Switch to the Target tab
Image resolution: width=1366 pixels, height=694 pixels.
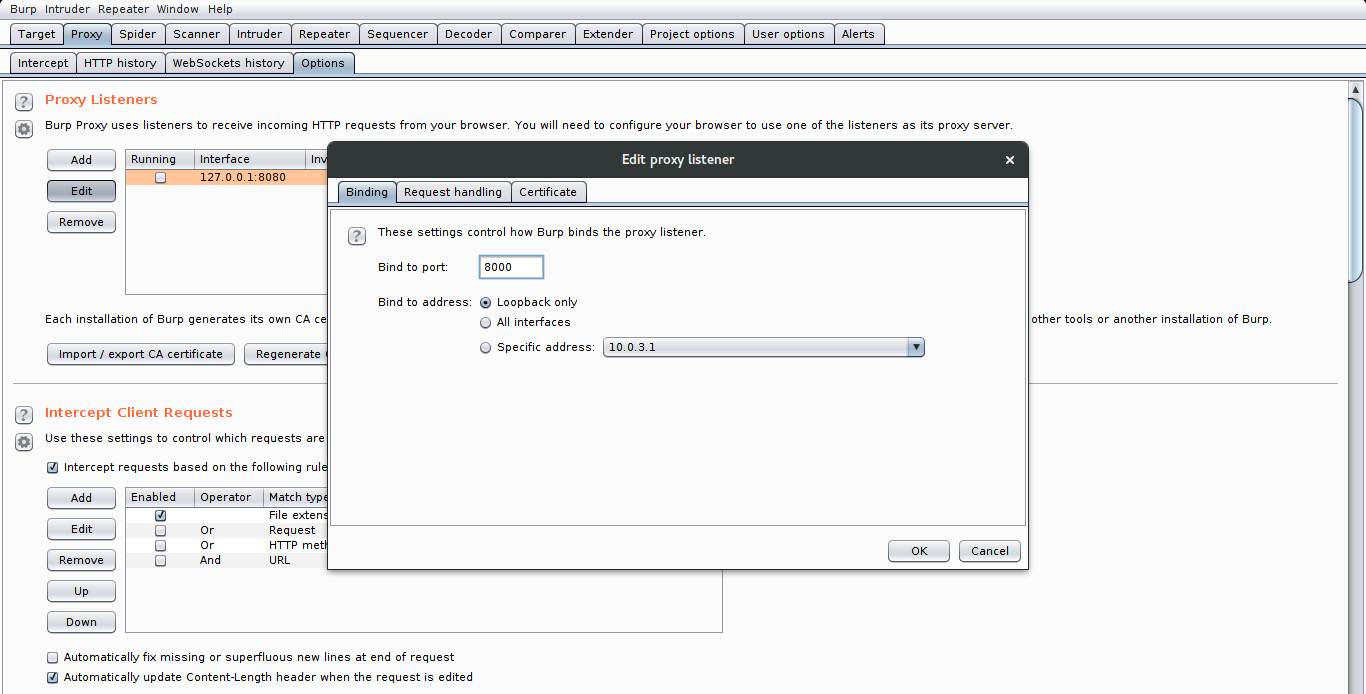tap(37, 34)
